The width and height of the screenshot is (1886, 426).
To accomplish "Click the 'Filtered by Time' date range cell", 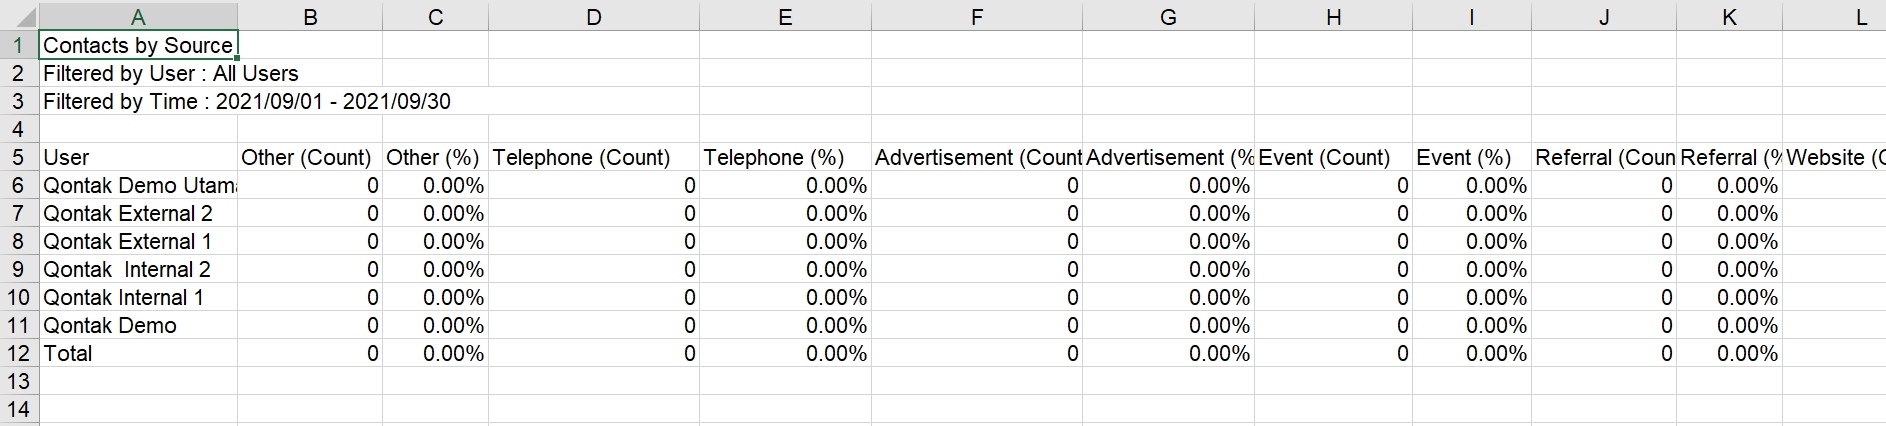I will coord(138,102).
